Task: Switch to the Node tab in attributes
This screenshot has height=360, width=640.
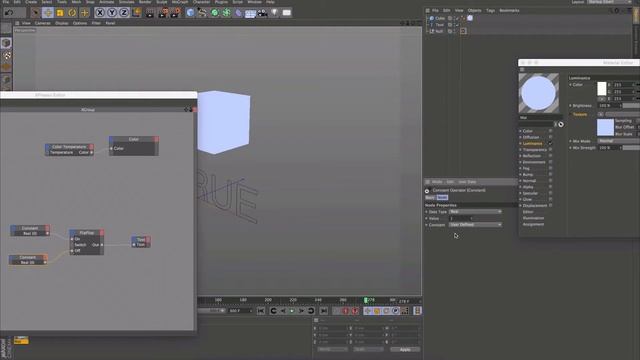Action: click(x=442, y=198)
